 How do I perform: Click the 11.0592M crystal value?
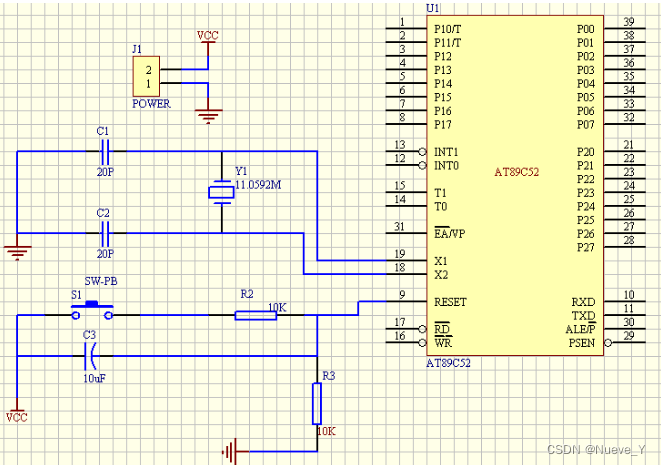[258, 185]
